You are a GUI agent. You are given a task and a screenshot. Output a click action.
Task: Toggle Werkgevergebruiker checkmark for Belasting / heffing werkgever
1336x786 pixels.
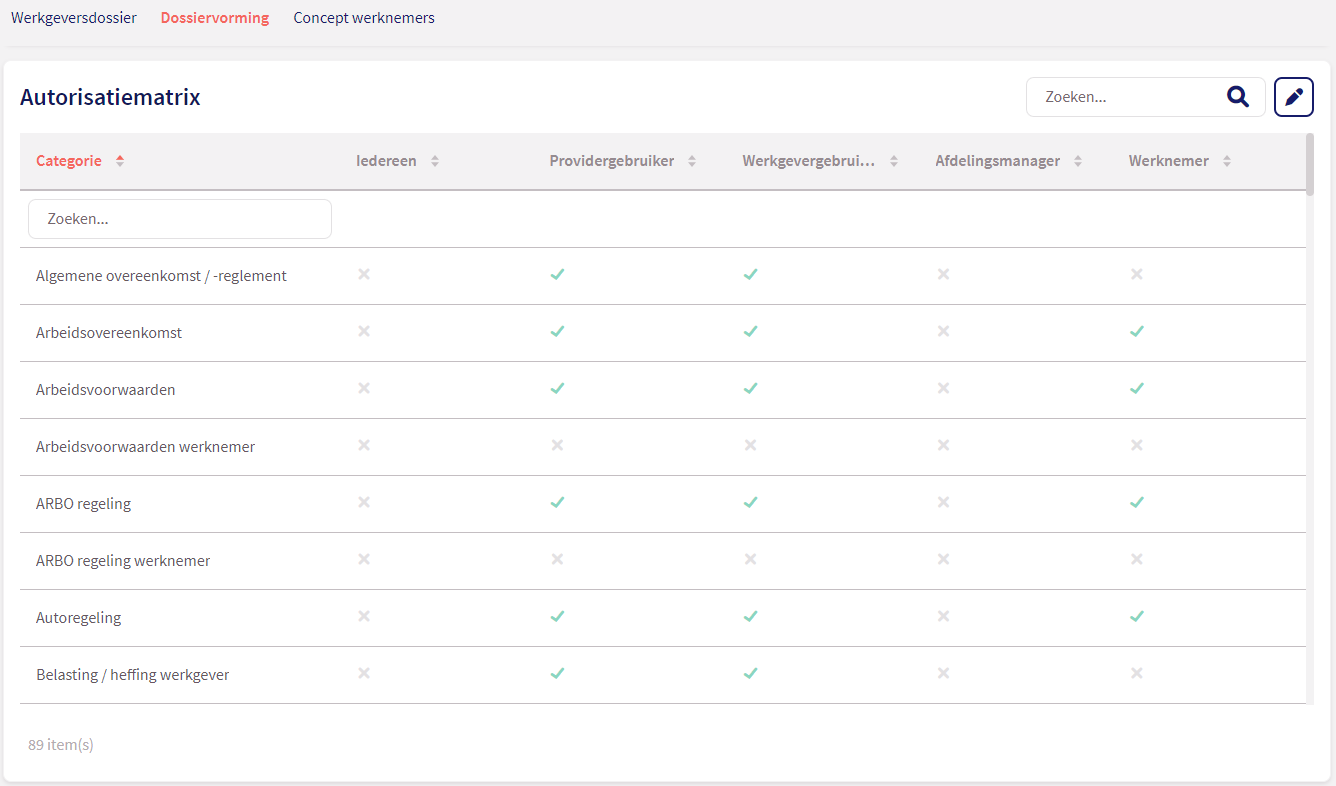click(x=750, y=673)
